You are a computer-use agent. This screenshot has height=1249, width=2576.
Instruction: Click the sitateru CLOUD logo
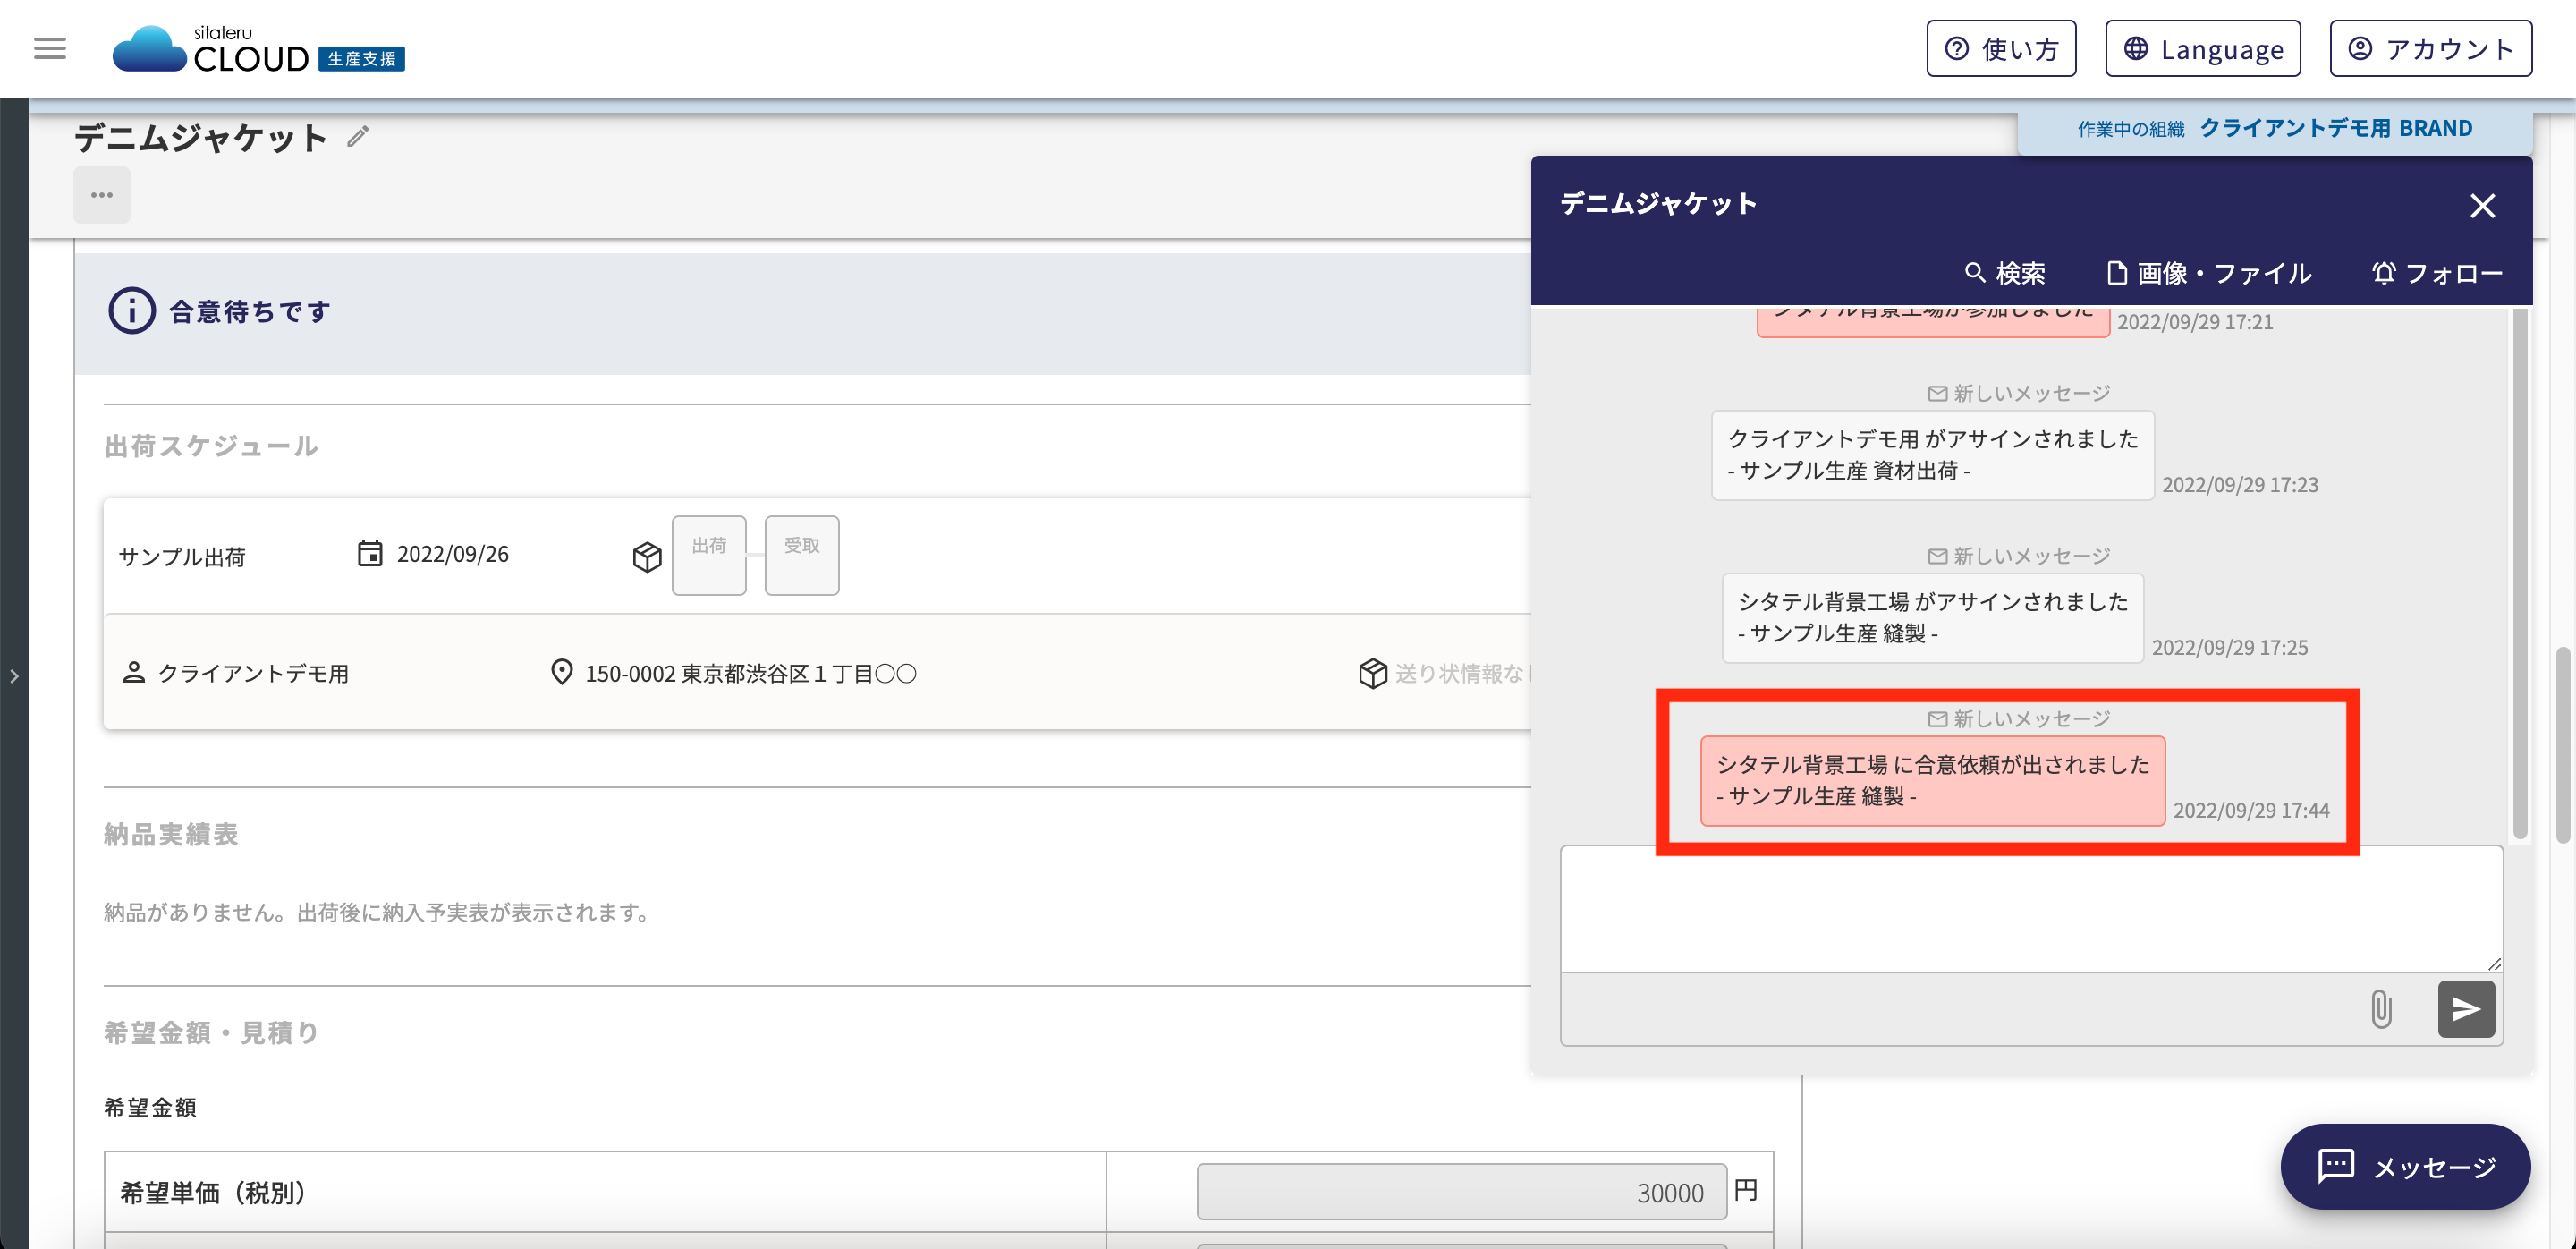click(x=258, y=49)
